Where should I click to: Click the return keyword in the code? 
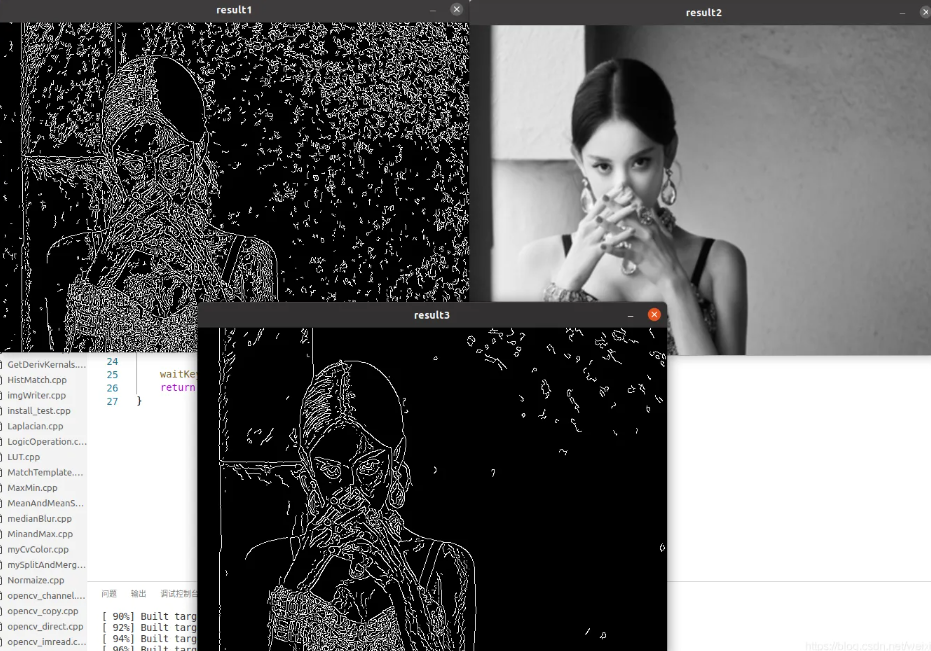coord(178,387)
